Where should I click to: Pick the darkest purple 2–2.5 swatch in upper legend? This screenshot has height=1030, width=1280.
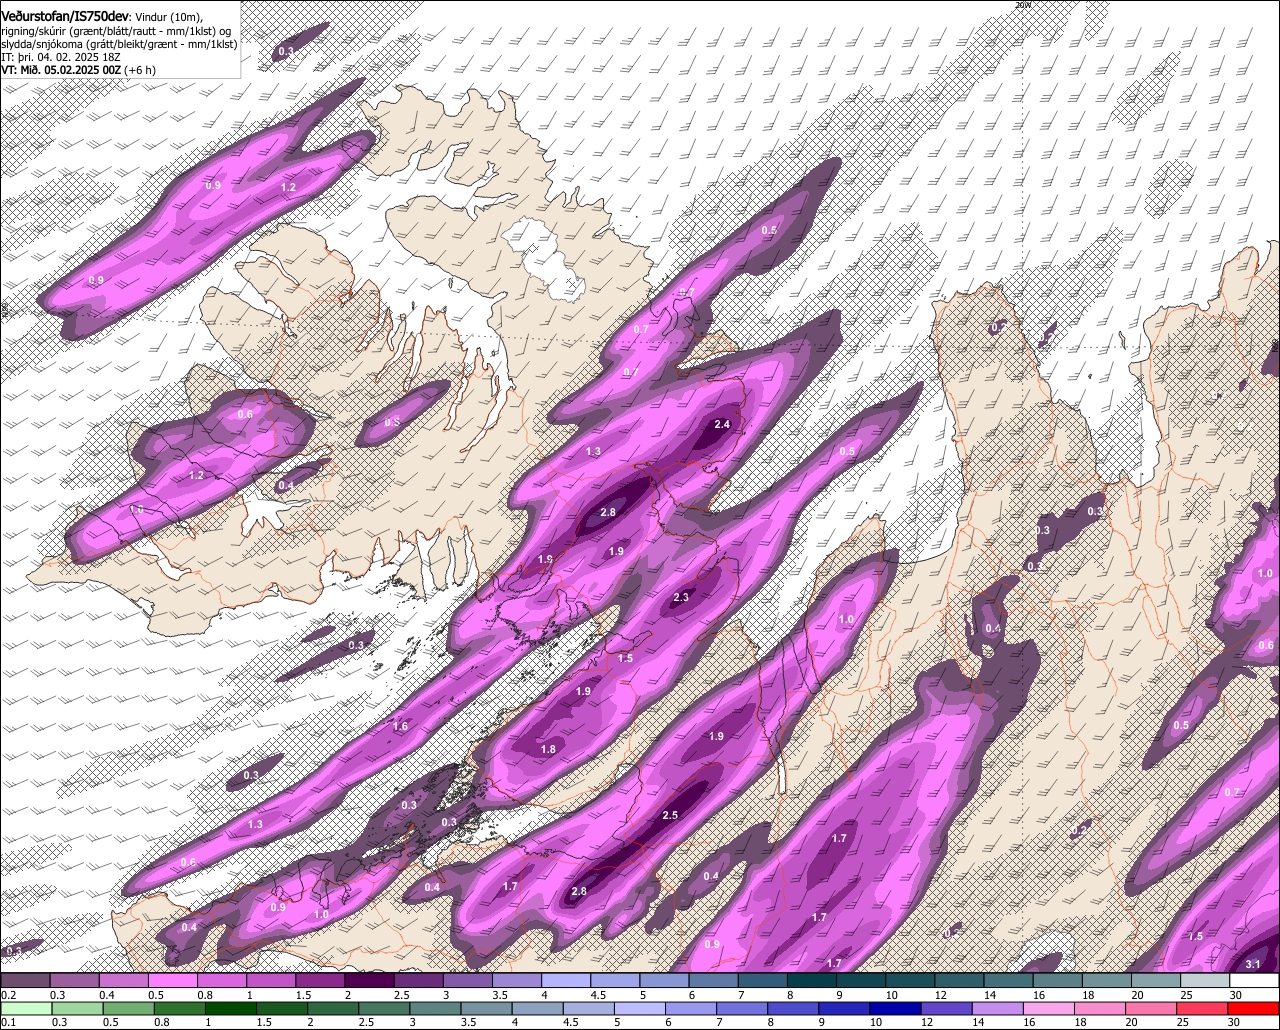369,981
